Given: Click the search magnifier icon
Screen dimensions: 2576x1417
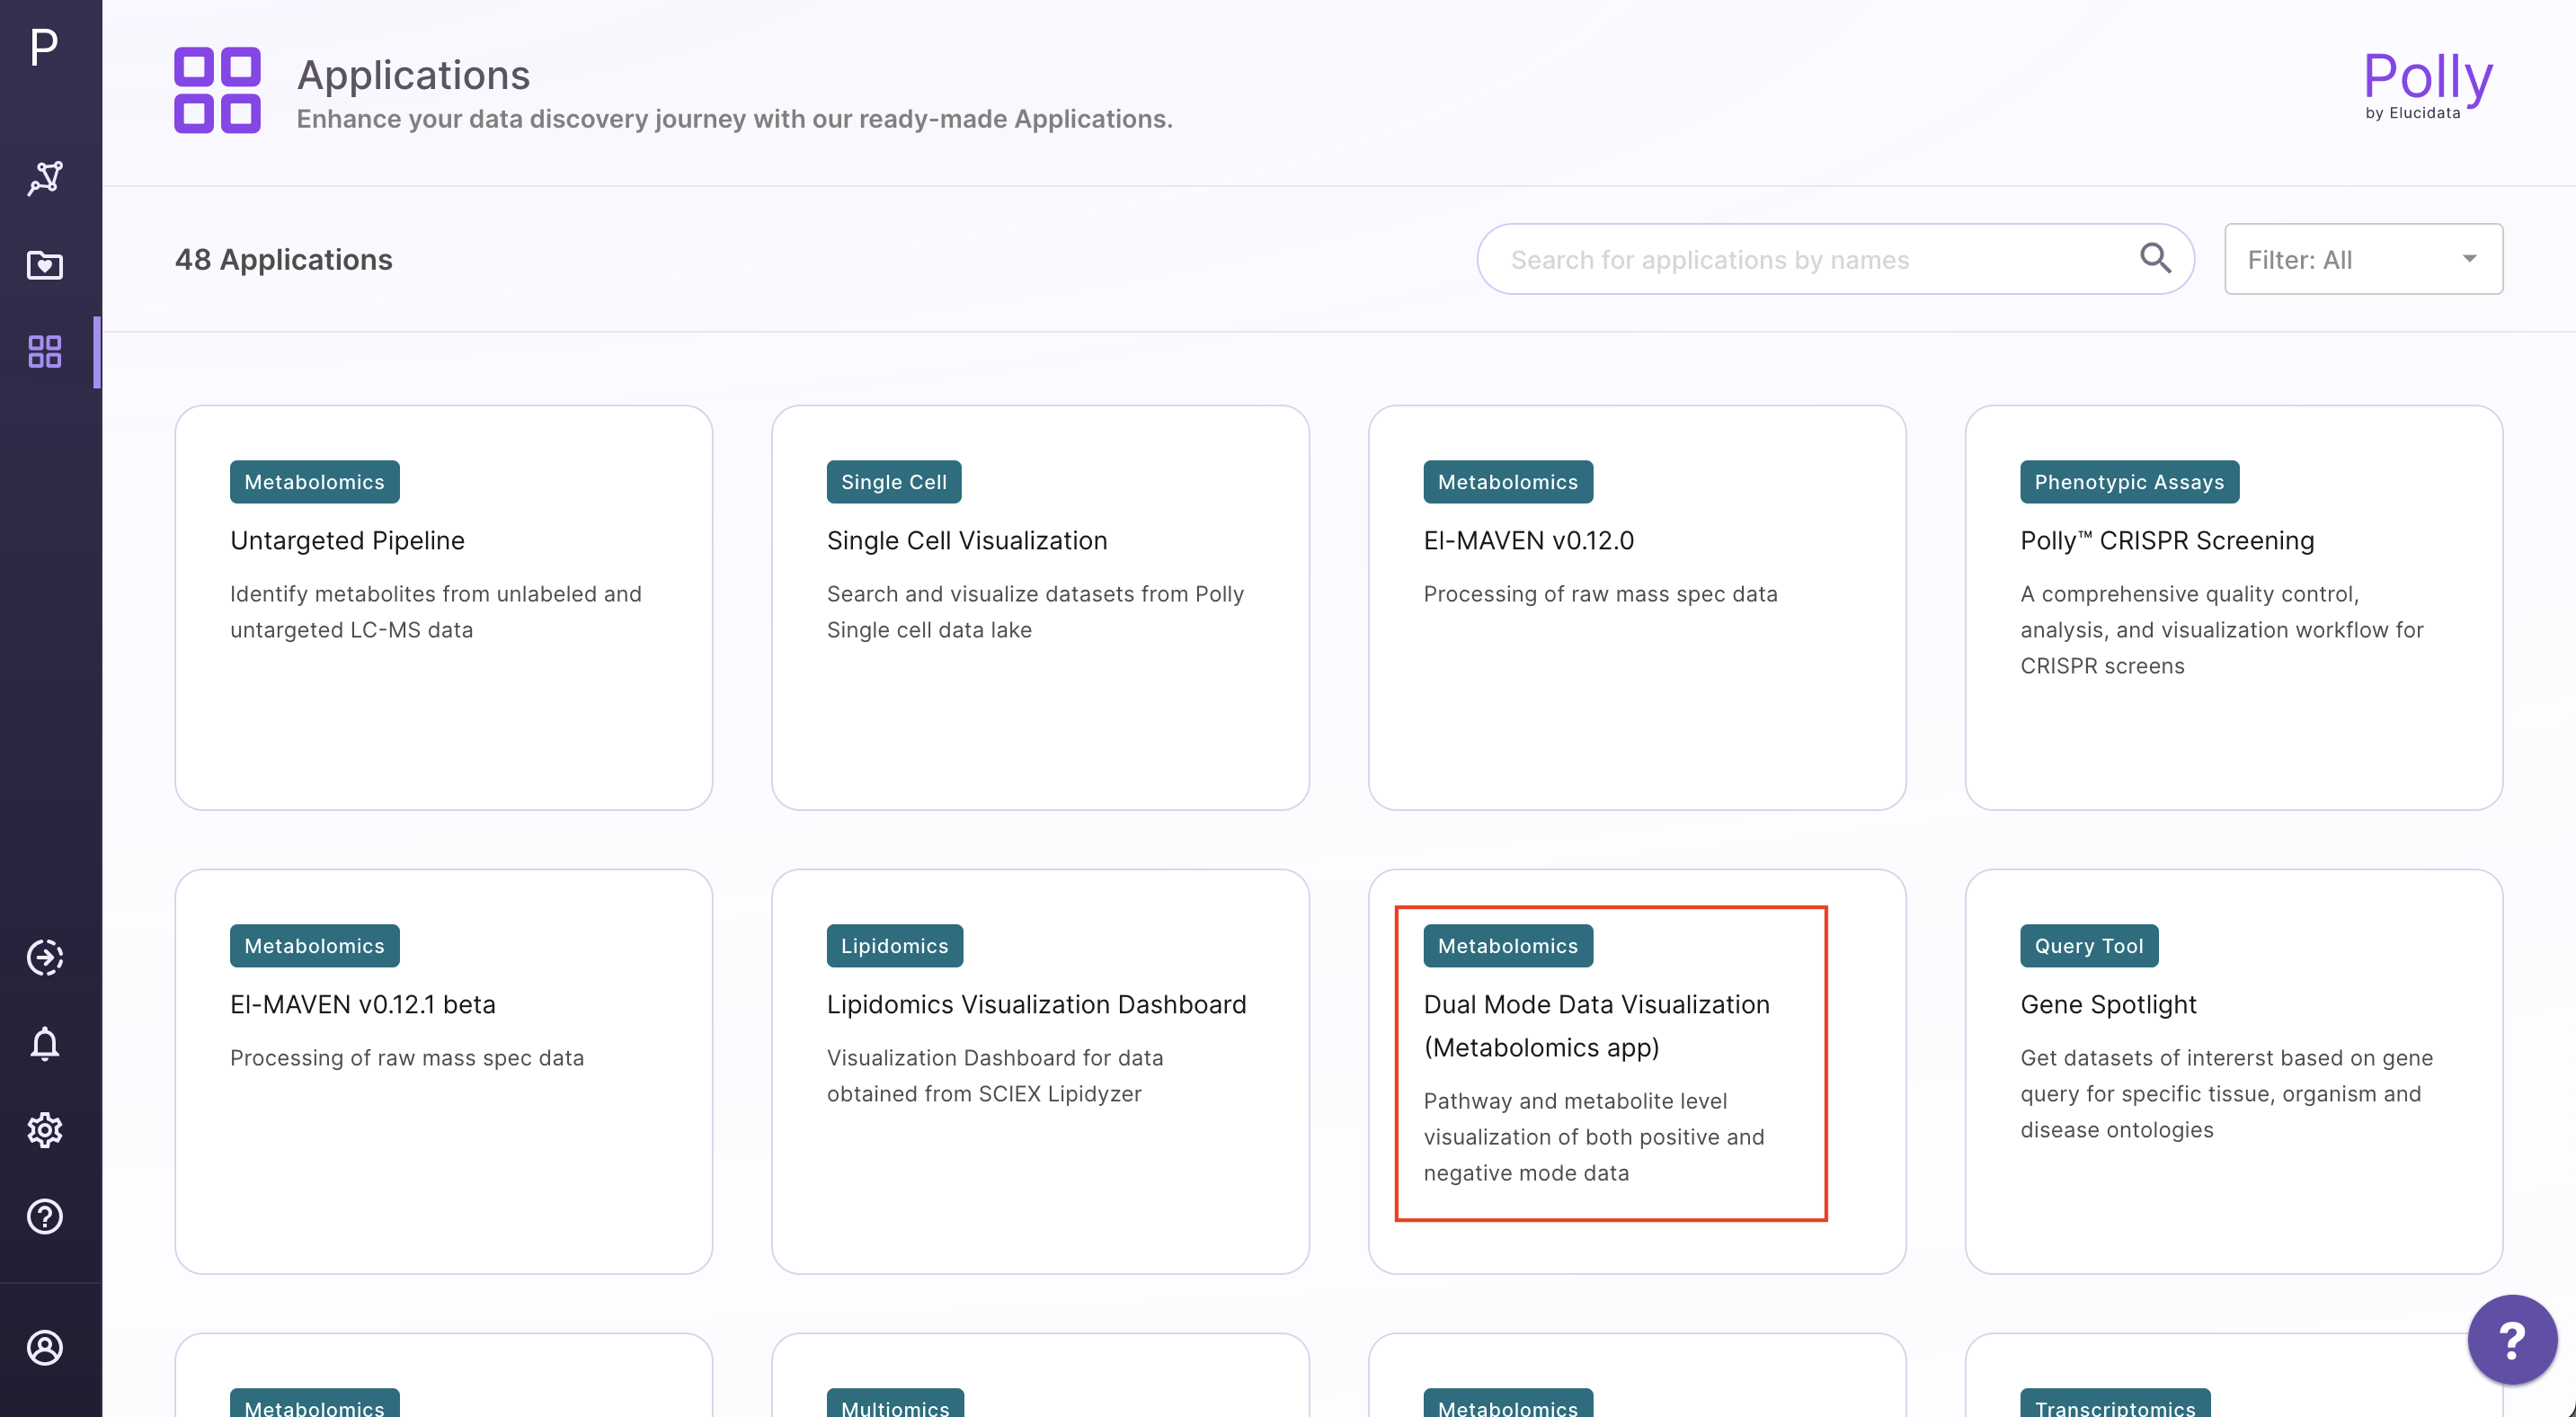Looking at the screenshot, I should tap(2155, 258).
